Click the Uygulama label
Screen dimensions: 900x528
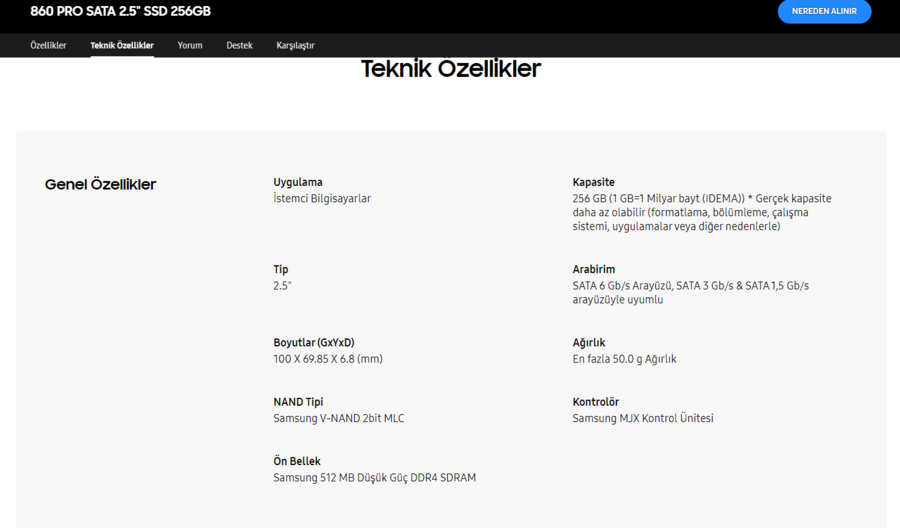[298, 183]
